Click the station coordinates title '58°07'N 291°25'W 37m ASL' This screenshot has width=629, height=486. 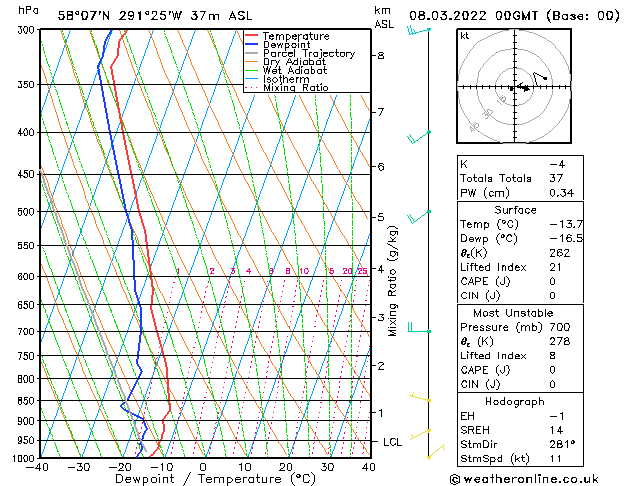point(155,16)
